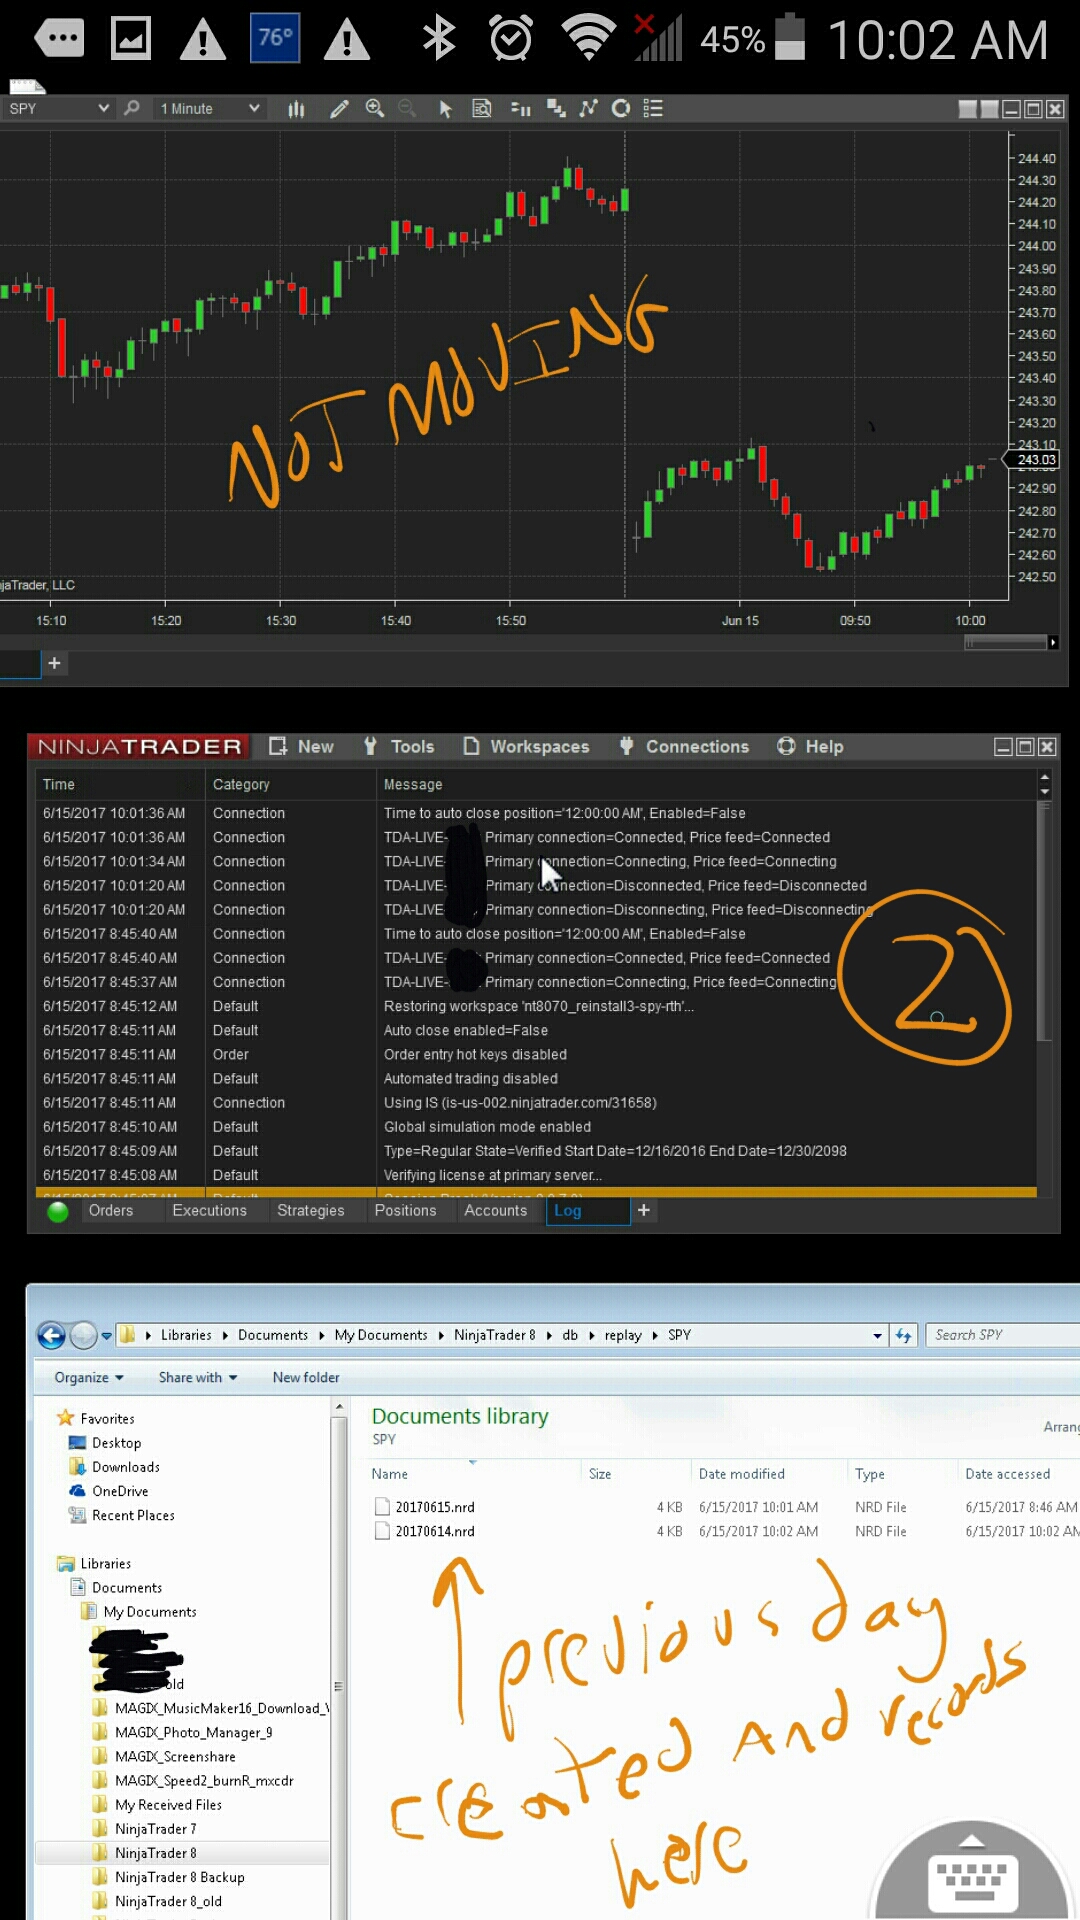Open the Tools menu
This screenshot has height=1920, width=1080.
tap(399, 746)
